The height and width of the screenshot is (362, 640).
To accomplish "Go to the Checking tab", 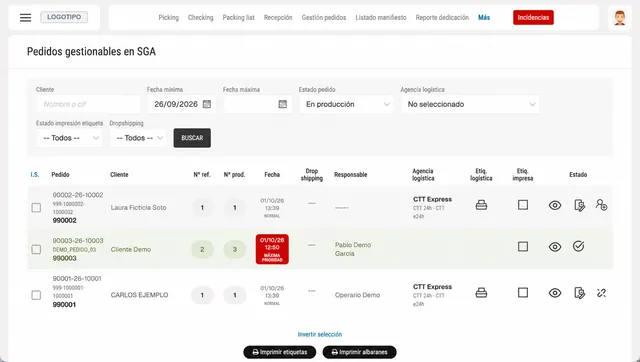I will (x=200, y=18).
